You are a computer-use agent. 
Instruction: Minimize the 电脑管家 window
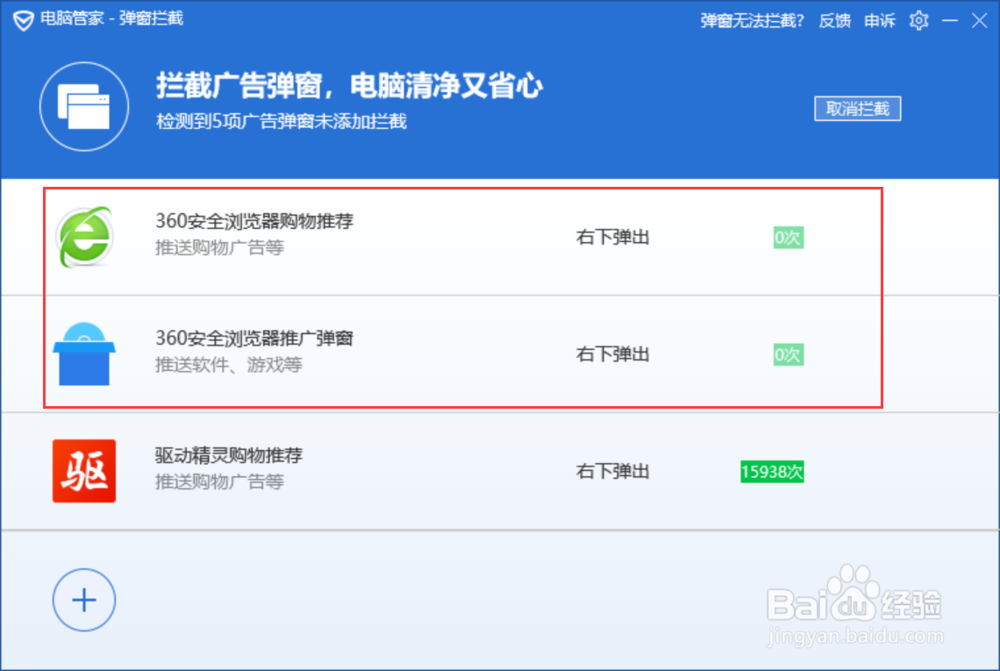(x=950, y=20)
